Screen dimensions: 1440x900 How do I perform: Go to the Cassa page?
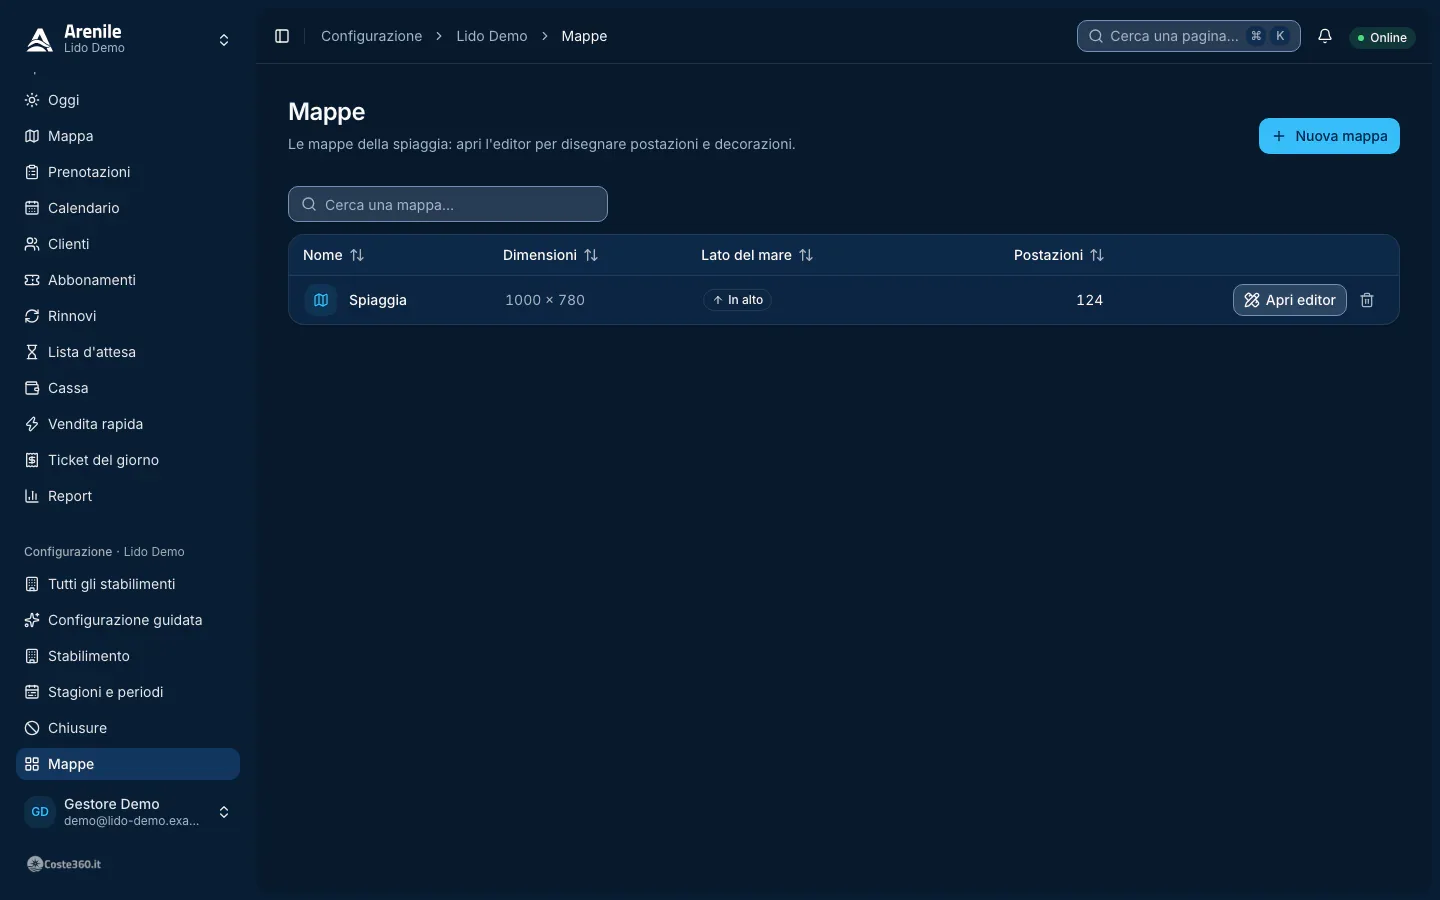[x=128, y=388]
